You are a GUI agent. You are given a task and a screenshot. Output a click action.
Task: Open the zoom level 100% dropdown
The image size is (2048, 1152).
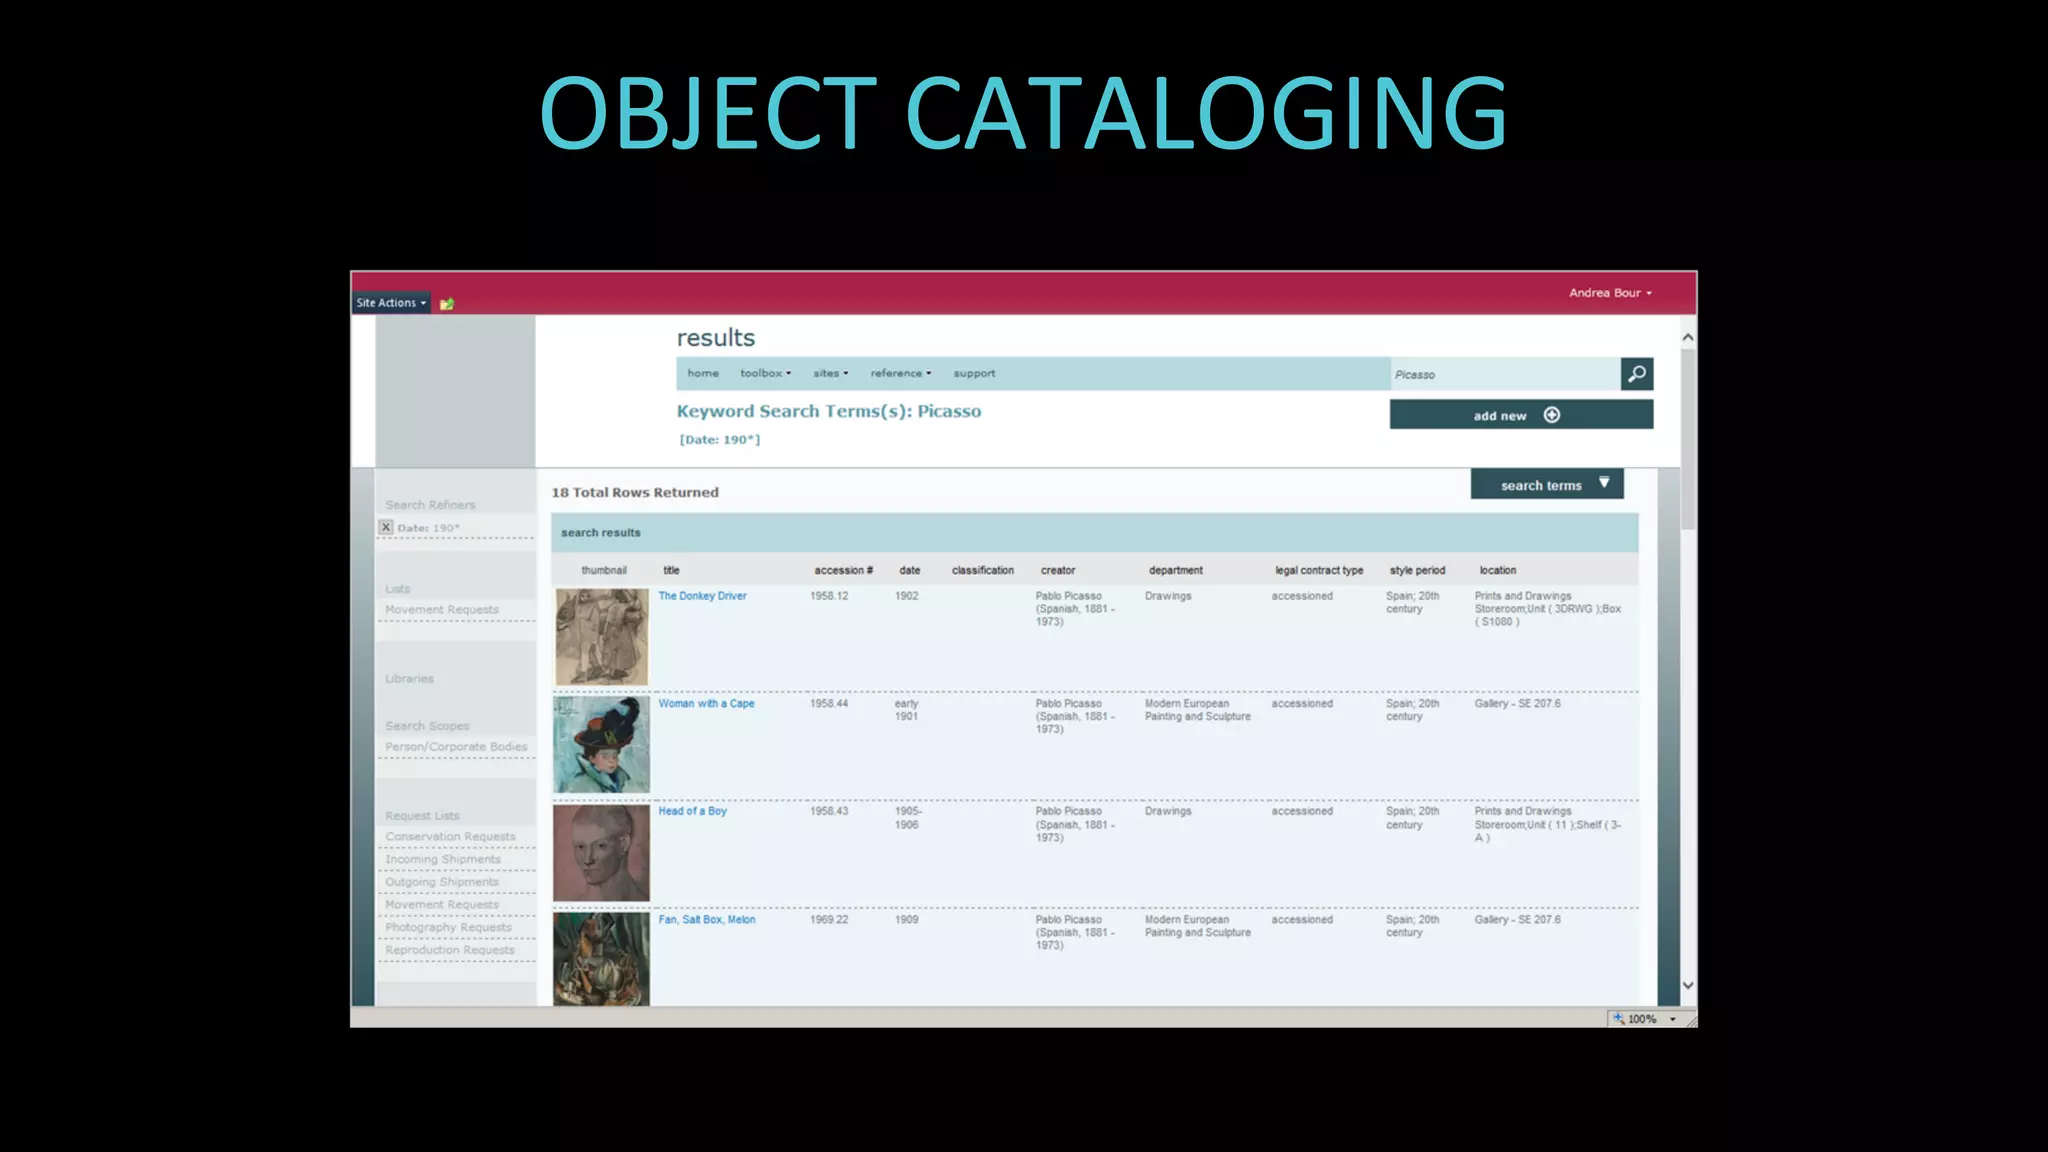click(x=1672, y=1019)
